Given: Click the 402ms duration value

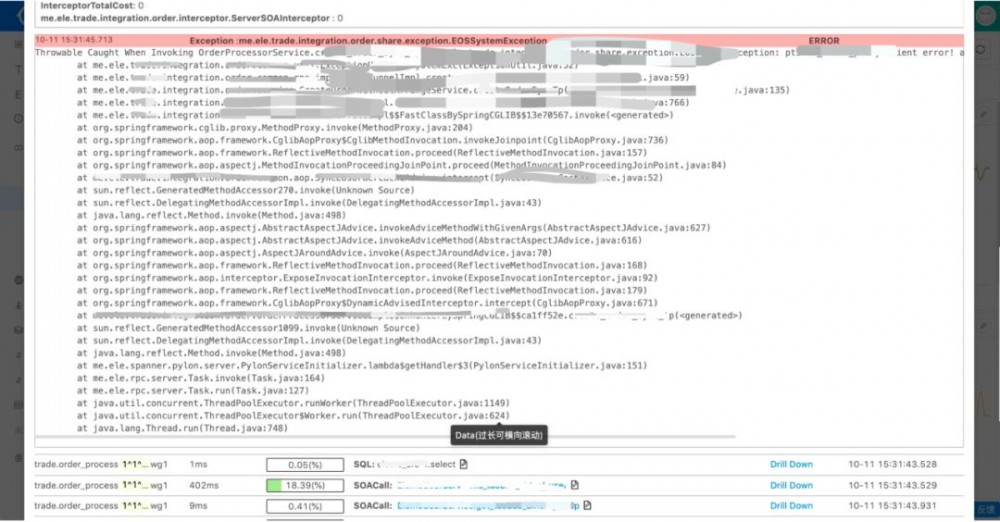Looking at the screenshot, I should 204,485.
